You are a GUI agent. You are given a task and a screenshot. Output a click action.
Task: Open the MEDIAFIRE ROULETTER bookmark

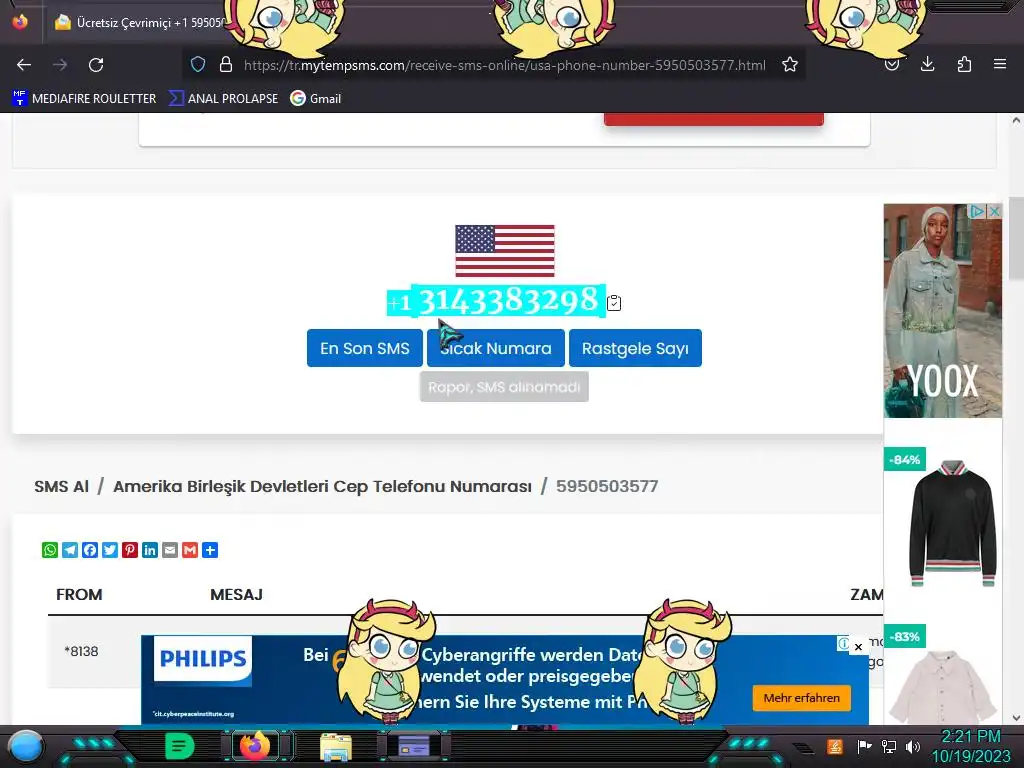84,99
